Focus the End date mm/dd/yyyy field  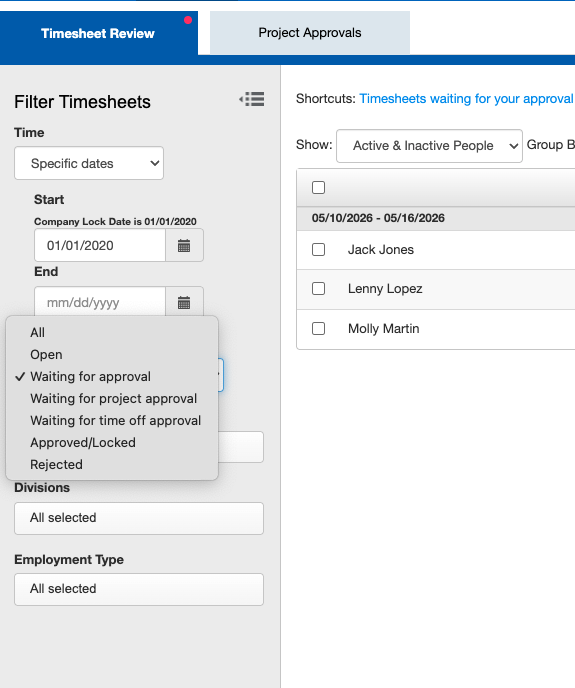click(100, 302)
